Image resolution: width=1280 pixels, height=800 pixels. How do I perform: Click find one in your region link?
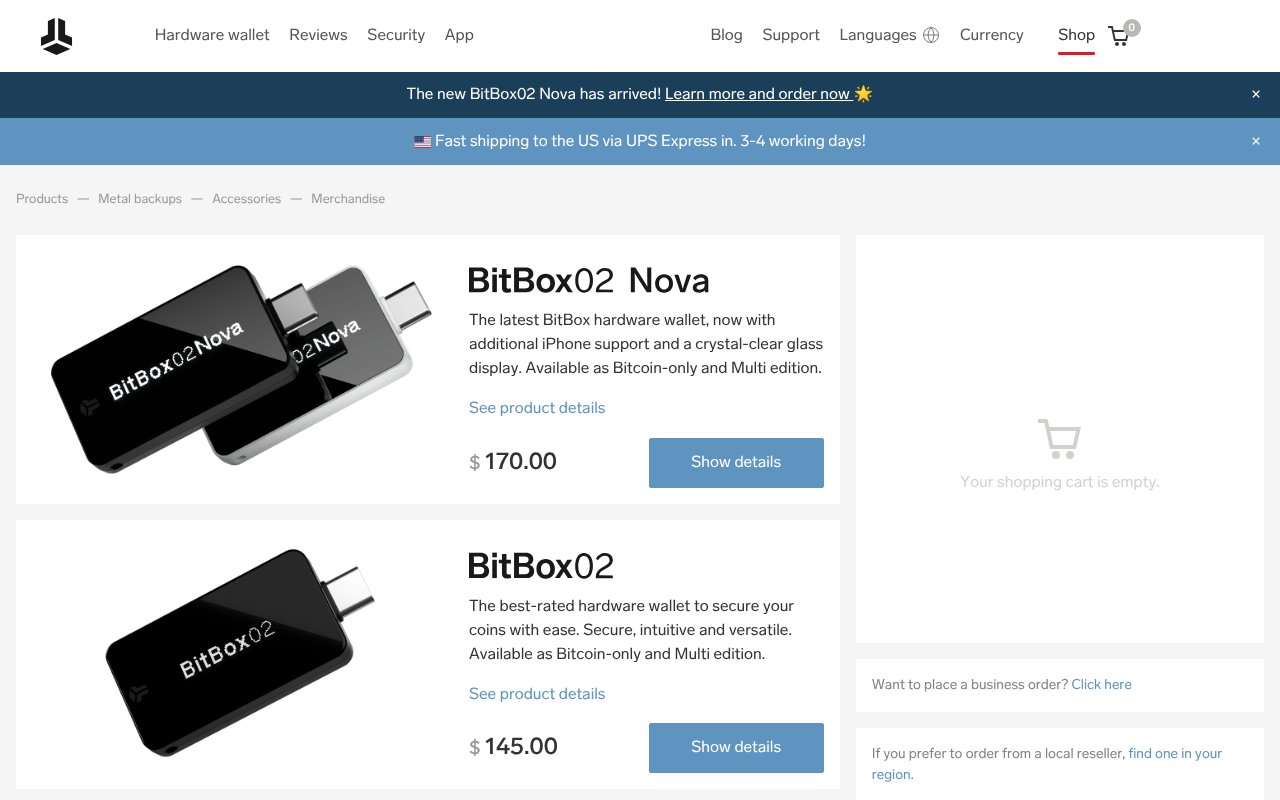point(1175,753)
